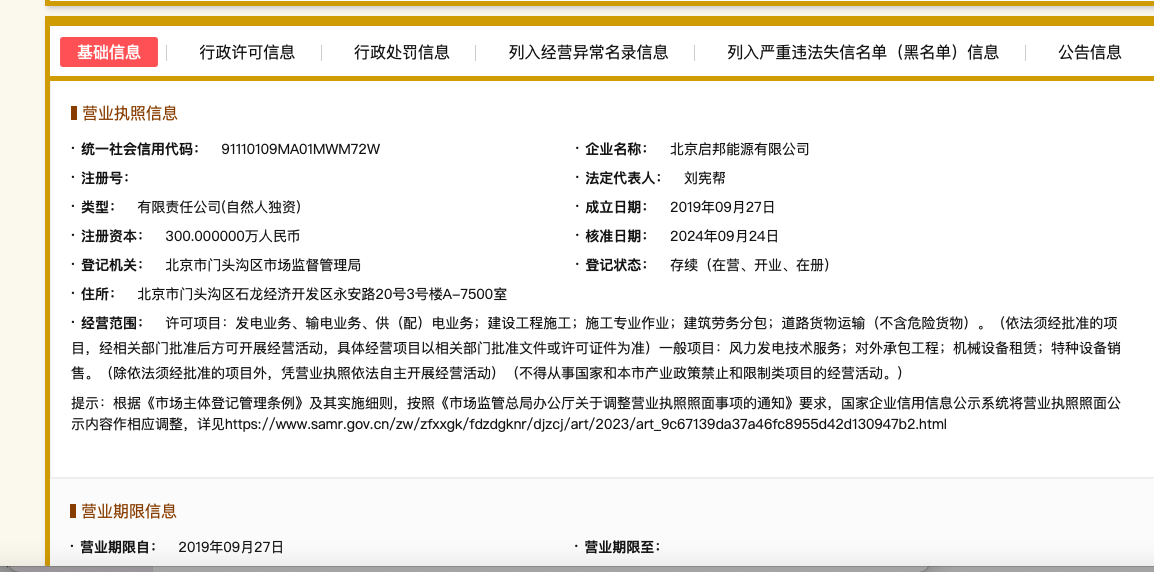Open 列入严重违法失信名单(黑名单)信息 tab

click(x=863, y=52)
